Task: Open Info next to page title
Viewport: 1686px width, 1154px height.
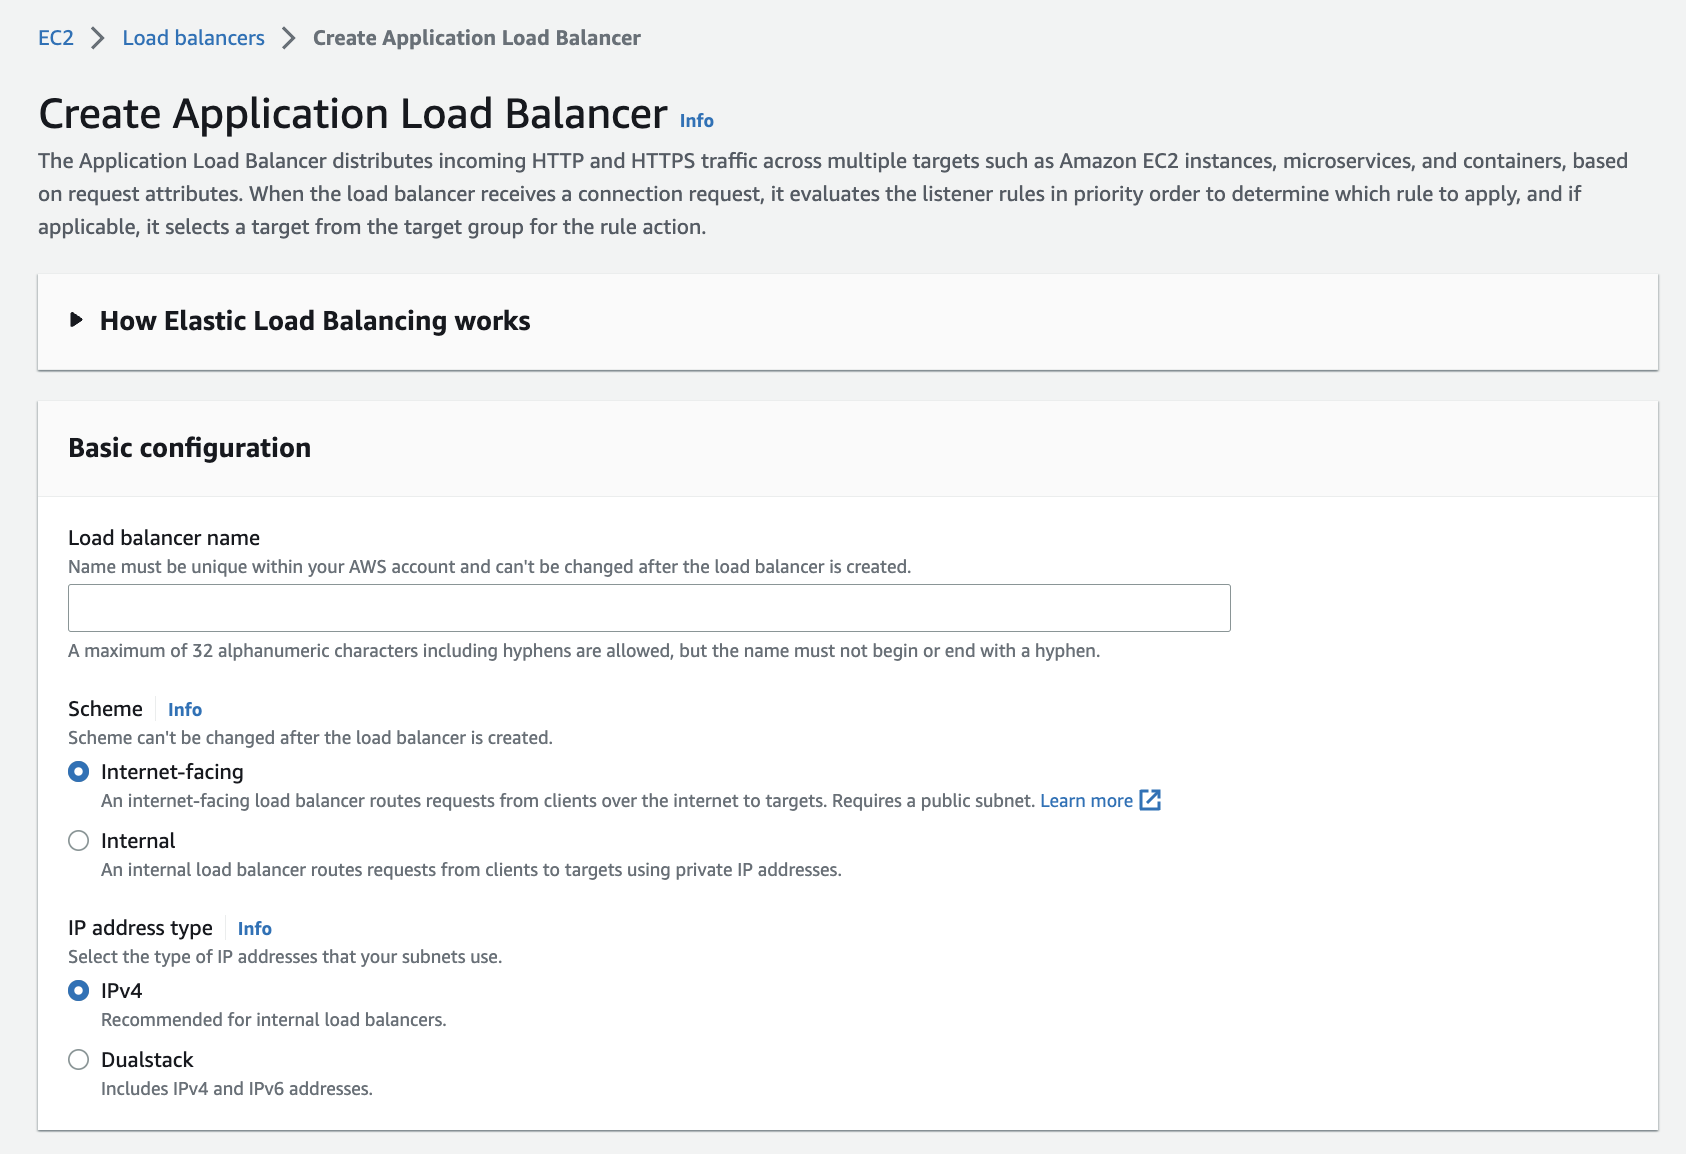Action: point(696,121)
